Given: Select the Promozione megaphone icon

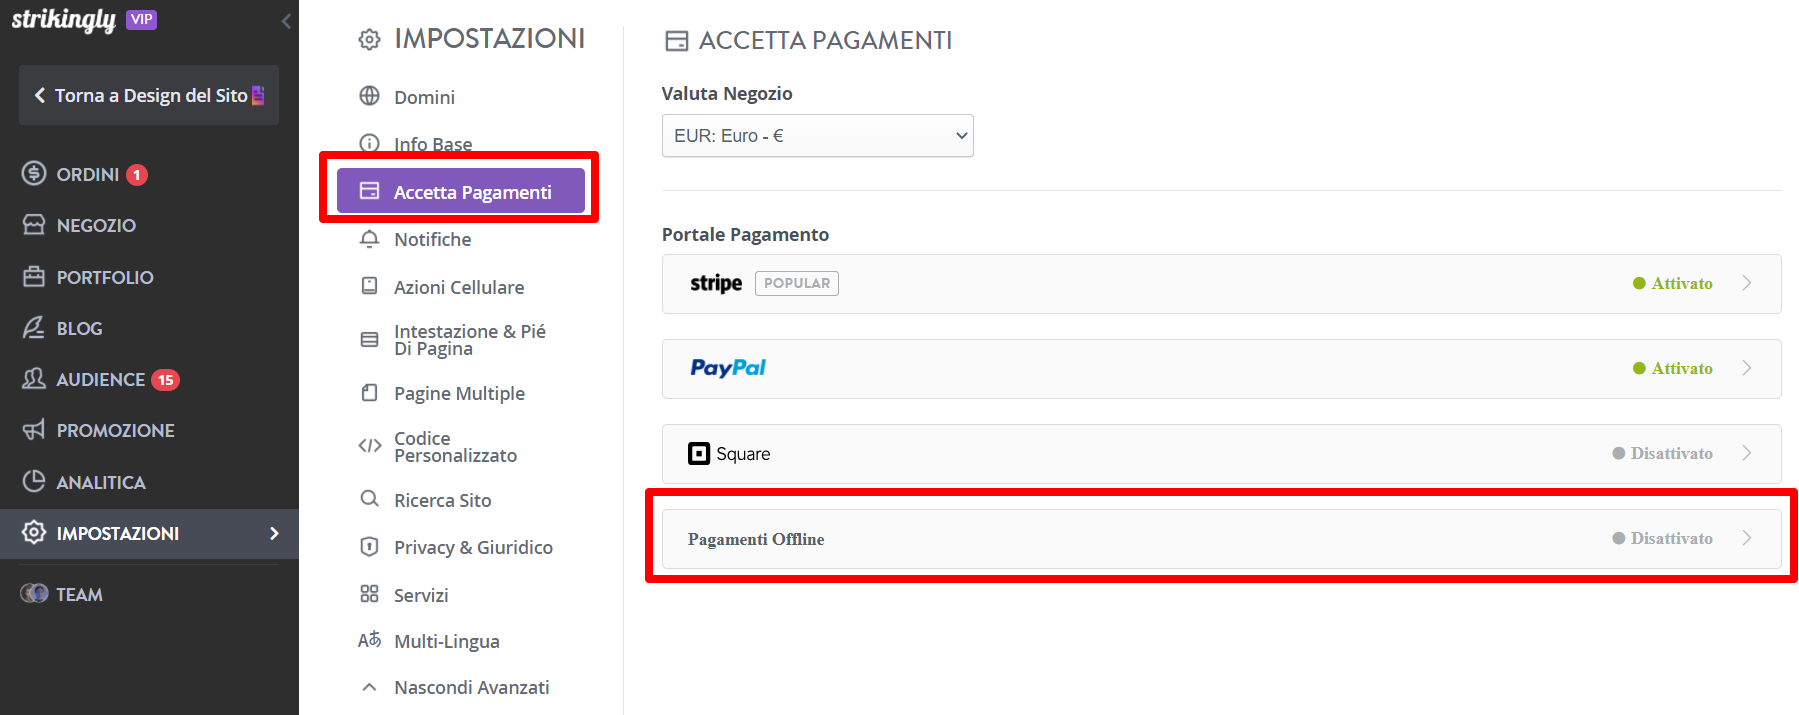Looking at the screenshot, I should point(34,430).
